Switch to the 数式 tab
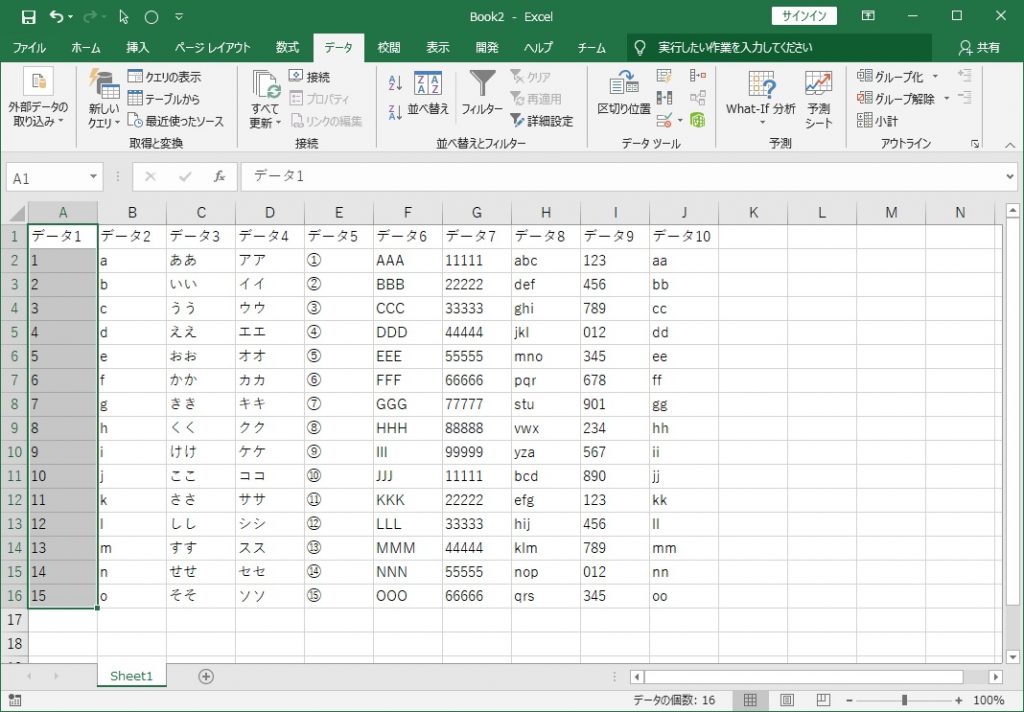Viewport: 1024px width, 712px height. coord(287,48)
